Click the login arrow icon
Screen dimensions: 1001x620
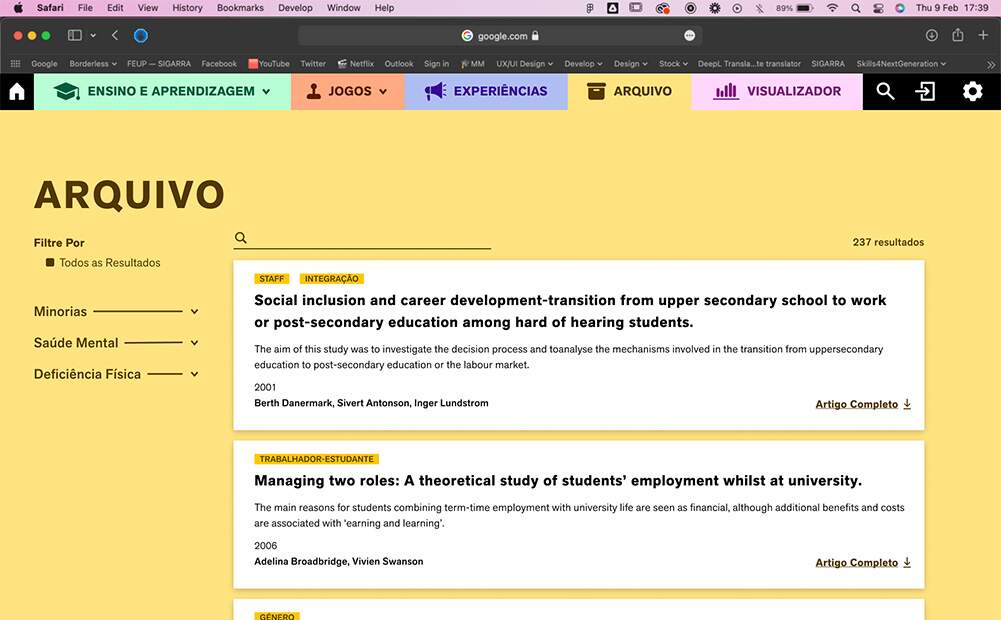click(926, 92)
